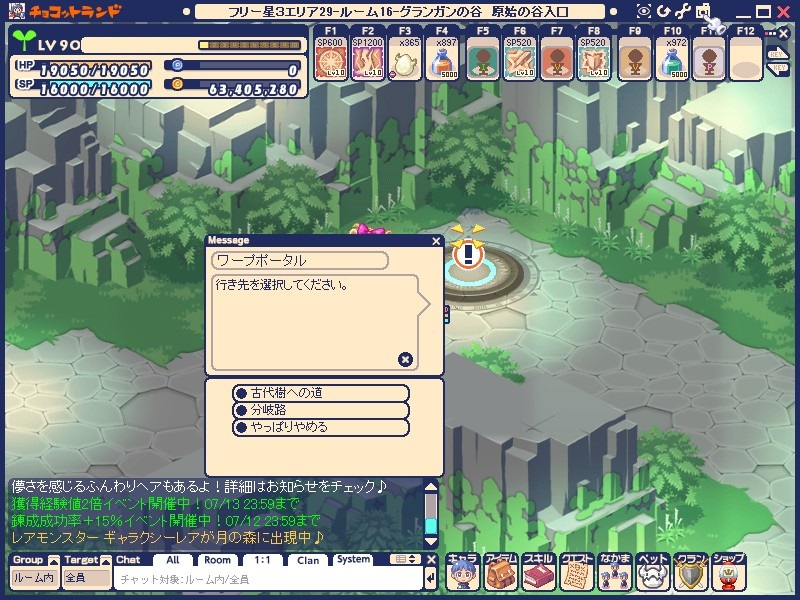The width and height of the screenshot is (800, 600).
Task: Click the eye view-mode icon in title bar
Action: 644,11
